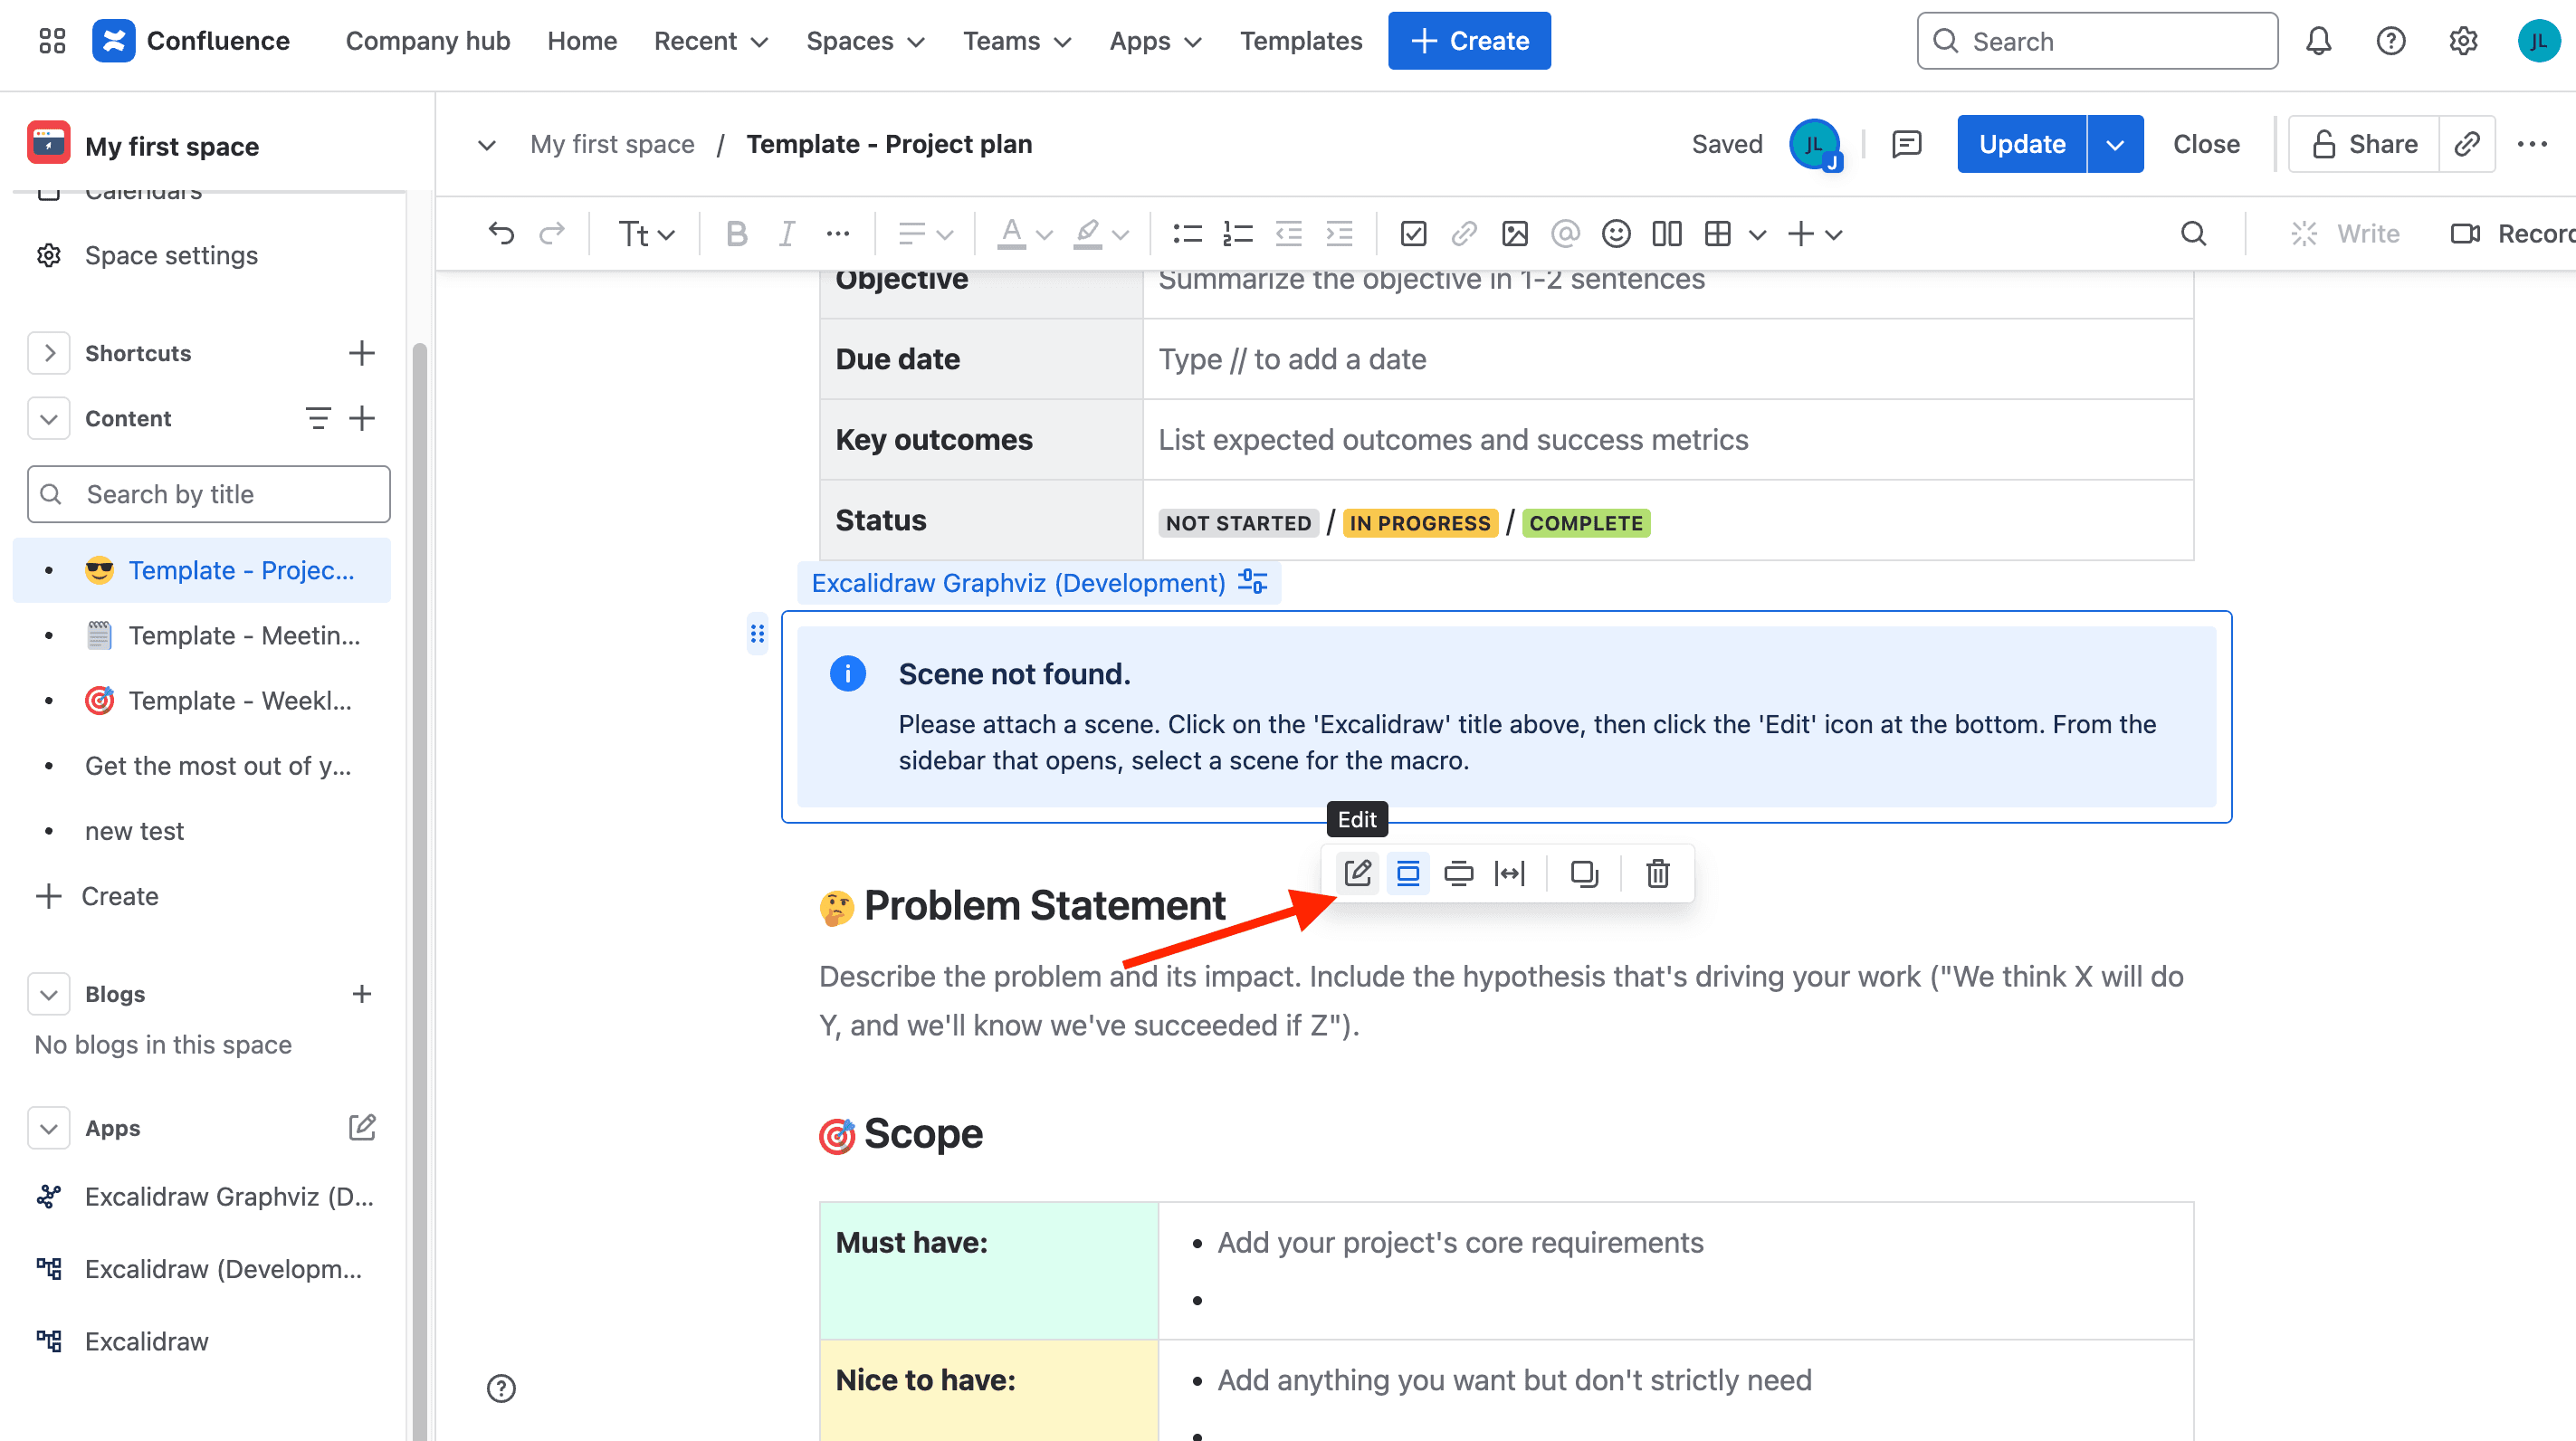The height and width of the screenshot is (1441, 2576).
Task: Insert an emoji
Action: click(x=1616, y=234)
